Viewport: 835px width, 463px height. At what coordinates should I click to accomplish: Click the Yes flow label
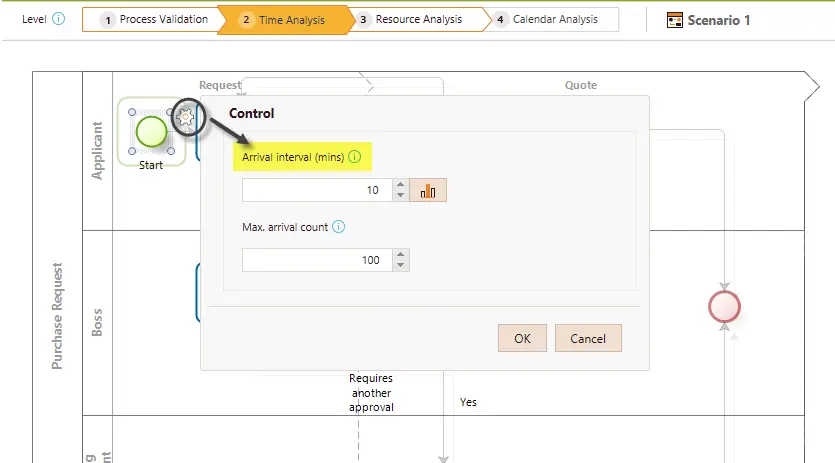click(468, 402)
